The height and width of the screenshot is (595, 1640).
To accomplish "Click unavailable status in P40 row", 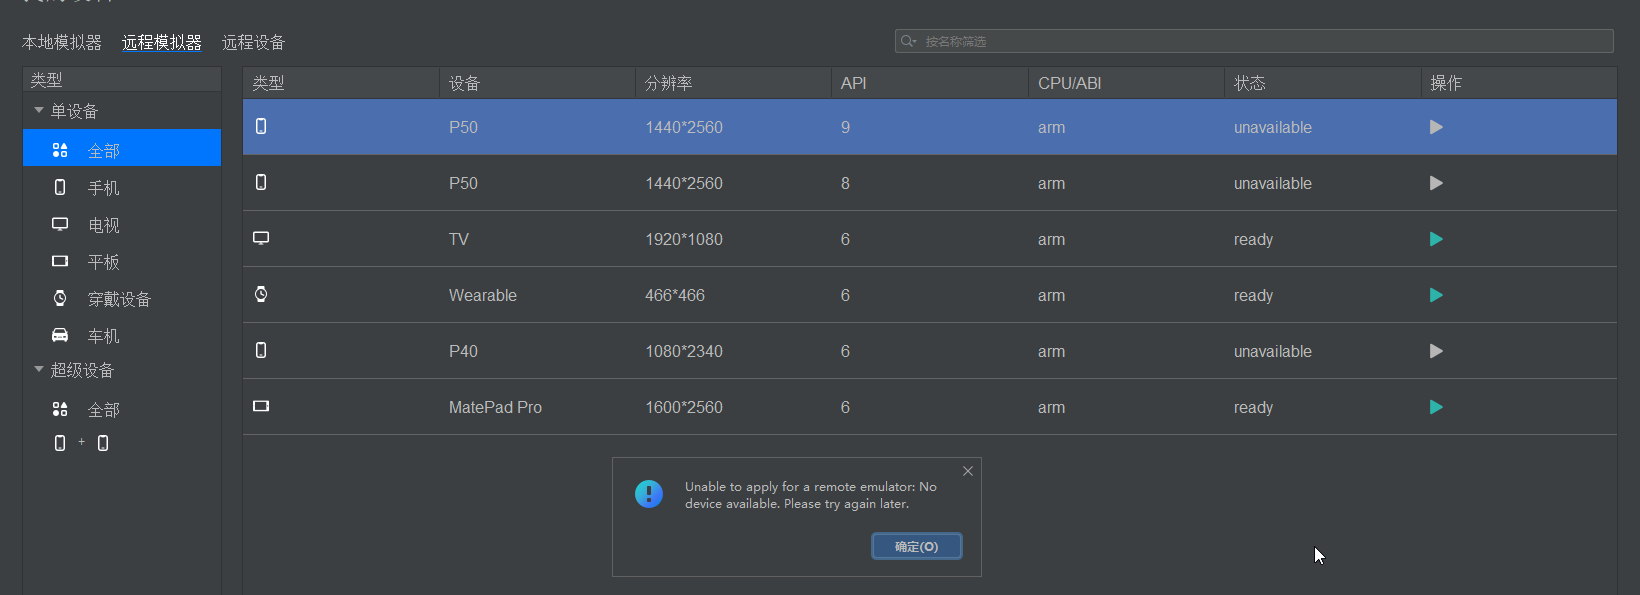I will (x=1273, y=351).
